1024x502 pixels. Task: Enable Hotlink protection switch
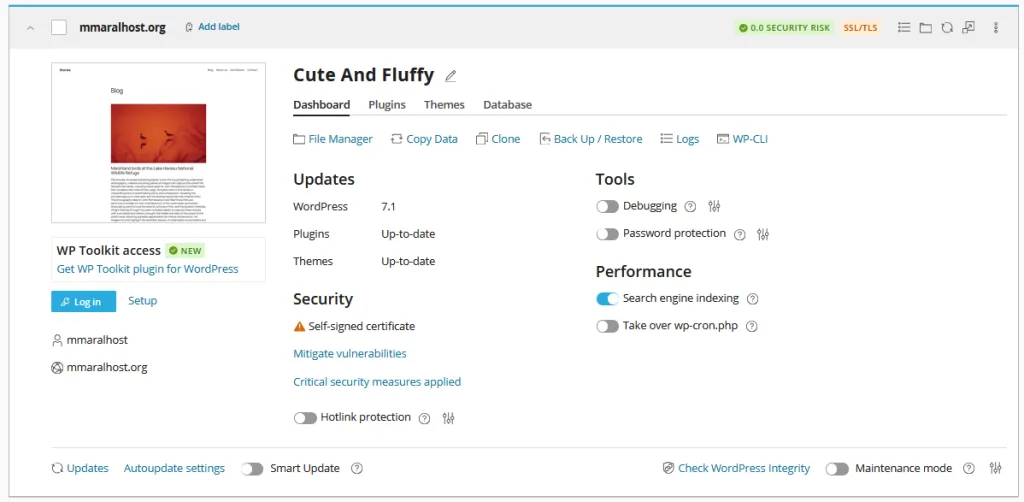tap(305, 418)
